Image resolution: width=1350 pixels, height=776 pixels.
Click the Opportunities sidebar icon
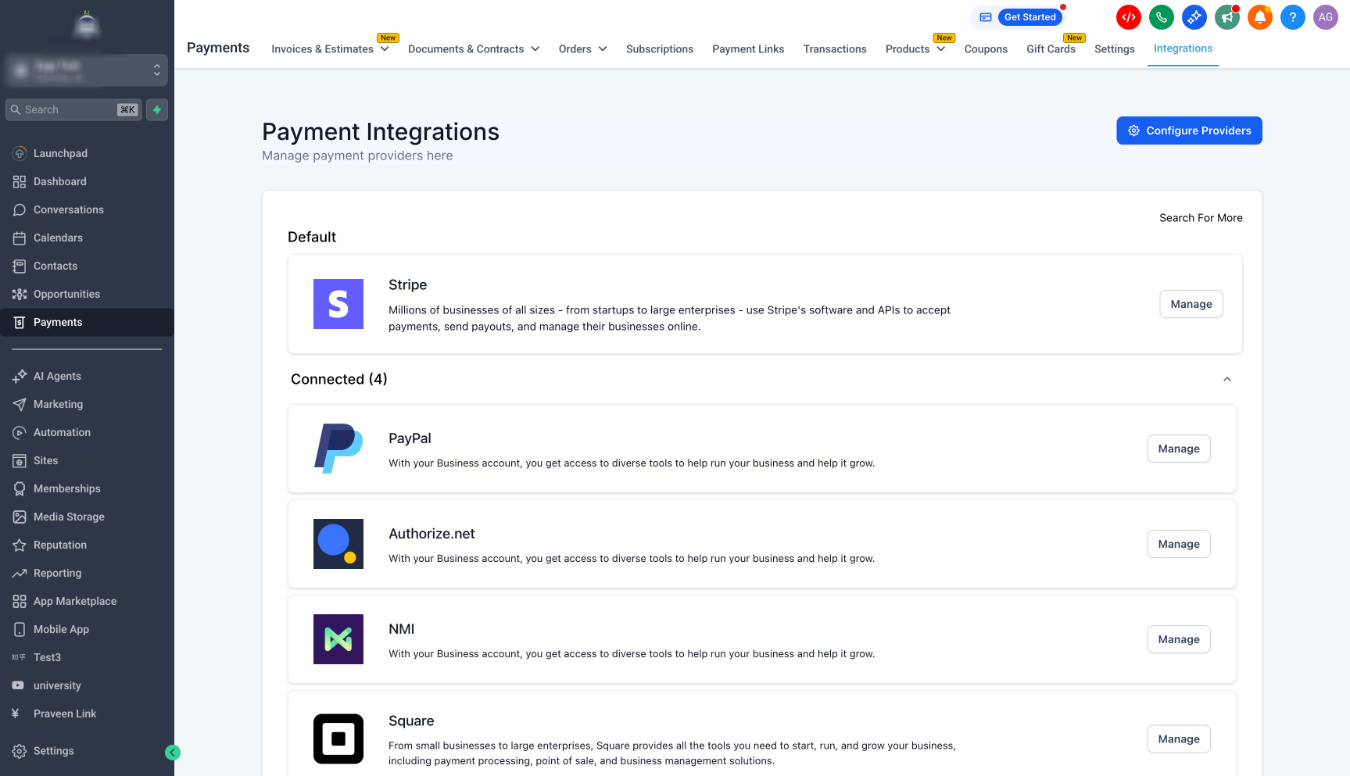[19, 294]
